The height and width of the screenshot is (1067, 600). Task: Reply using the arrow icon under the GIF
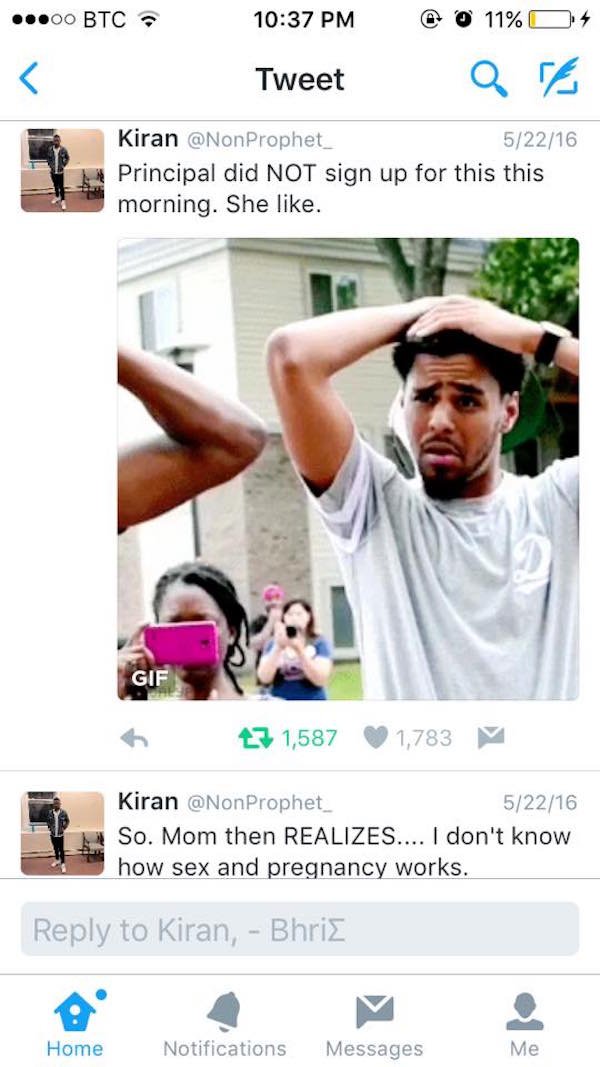(135, 738)
